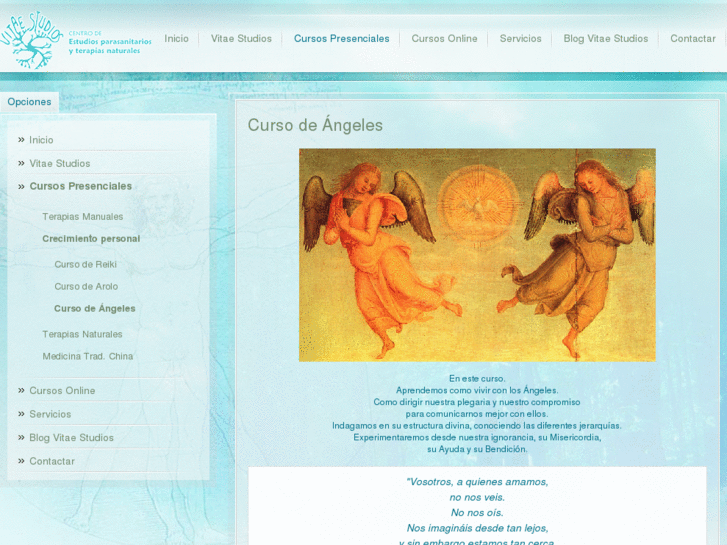Select Curso de Ángeles sidebar item

coord(95,308)
